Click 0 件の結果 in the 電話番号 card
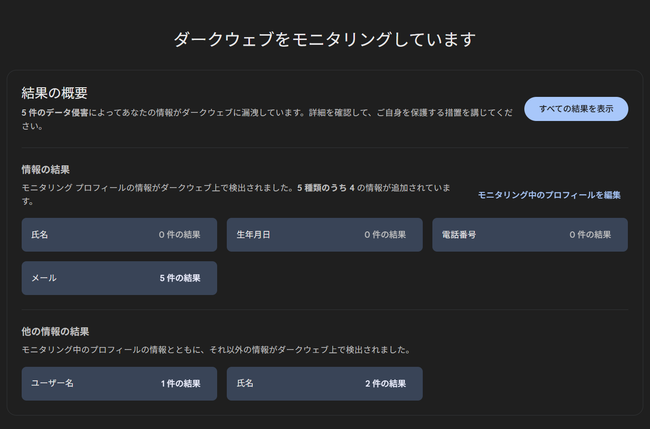The height and width of the screenshot is (429, 650). click(590, 235)
